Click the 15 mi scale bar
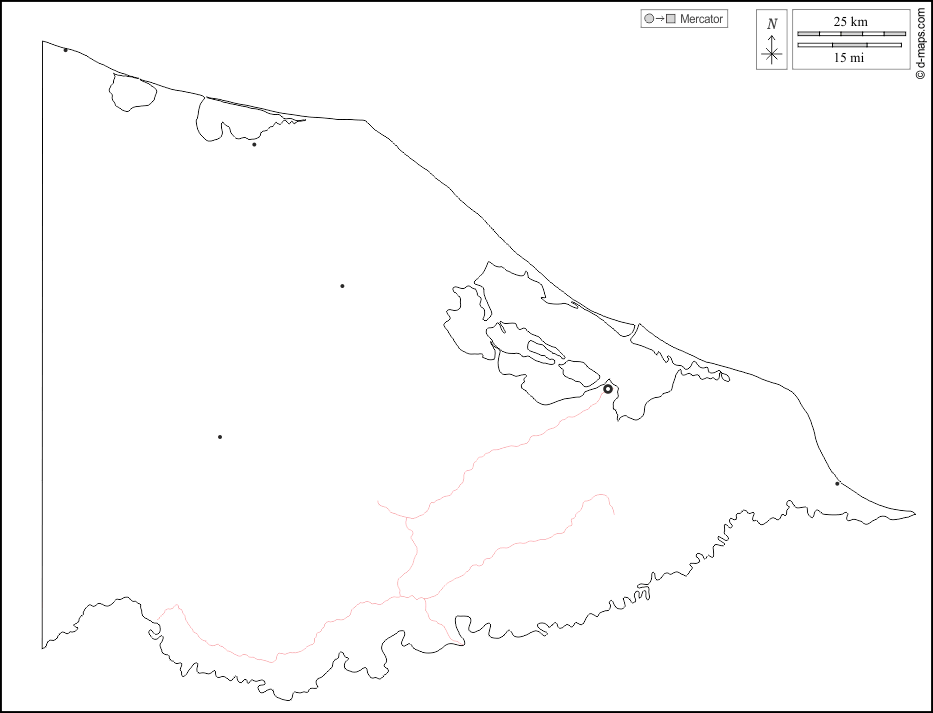 pos(850,45)
